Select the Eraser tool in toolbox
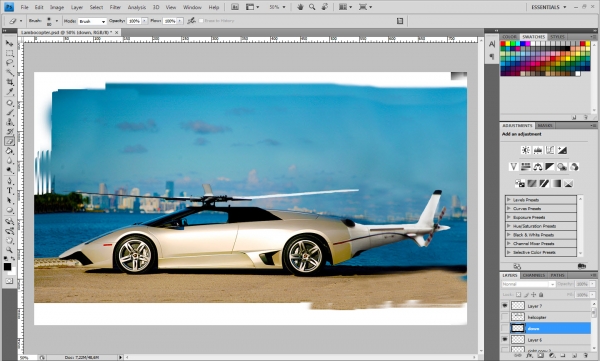600x361 pixels. tap(9, 141)
